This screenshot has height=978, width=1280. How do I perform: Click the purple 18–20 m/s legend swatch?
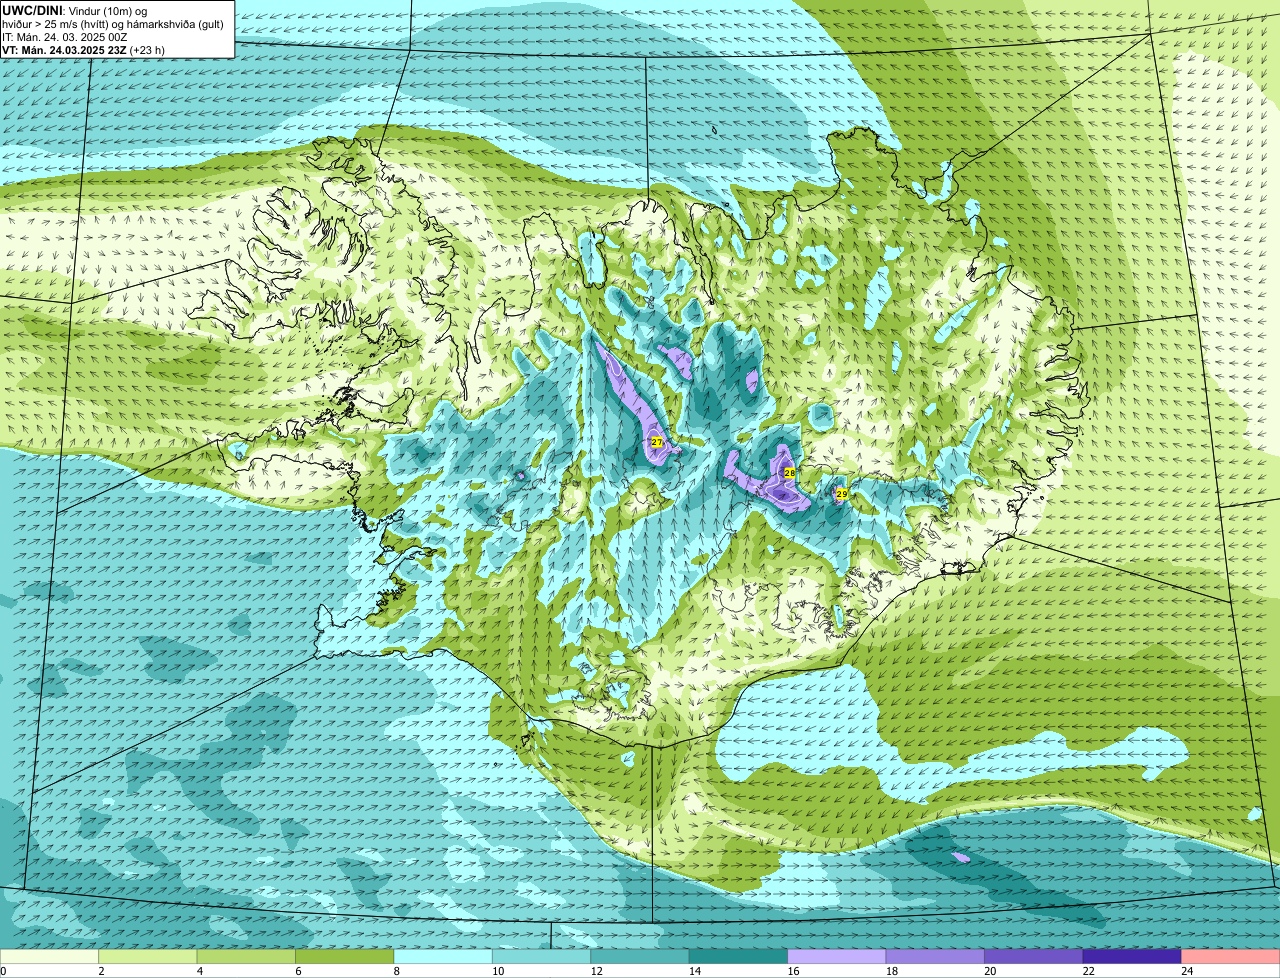point(935,956)
